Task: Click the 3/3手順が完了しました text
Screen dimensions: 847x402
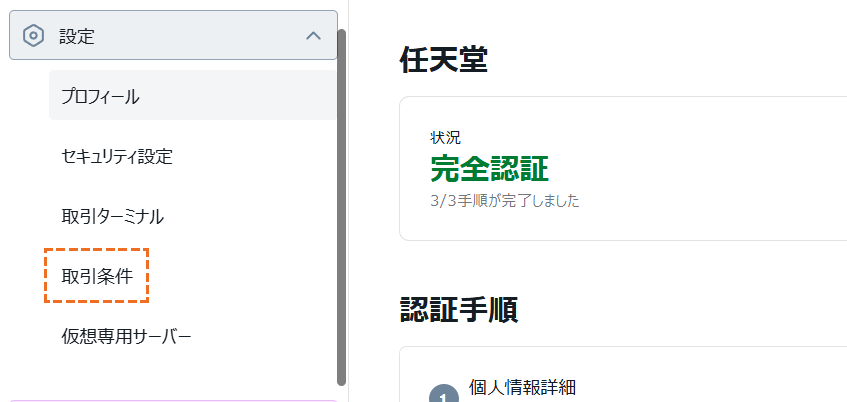Action: [x=505, y=202]
